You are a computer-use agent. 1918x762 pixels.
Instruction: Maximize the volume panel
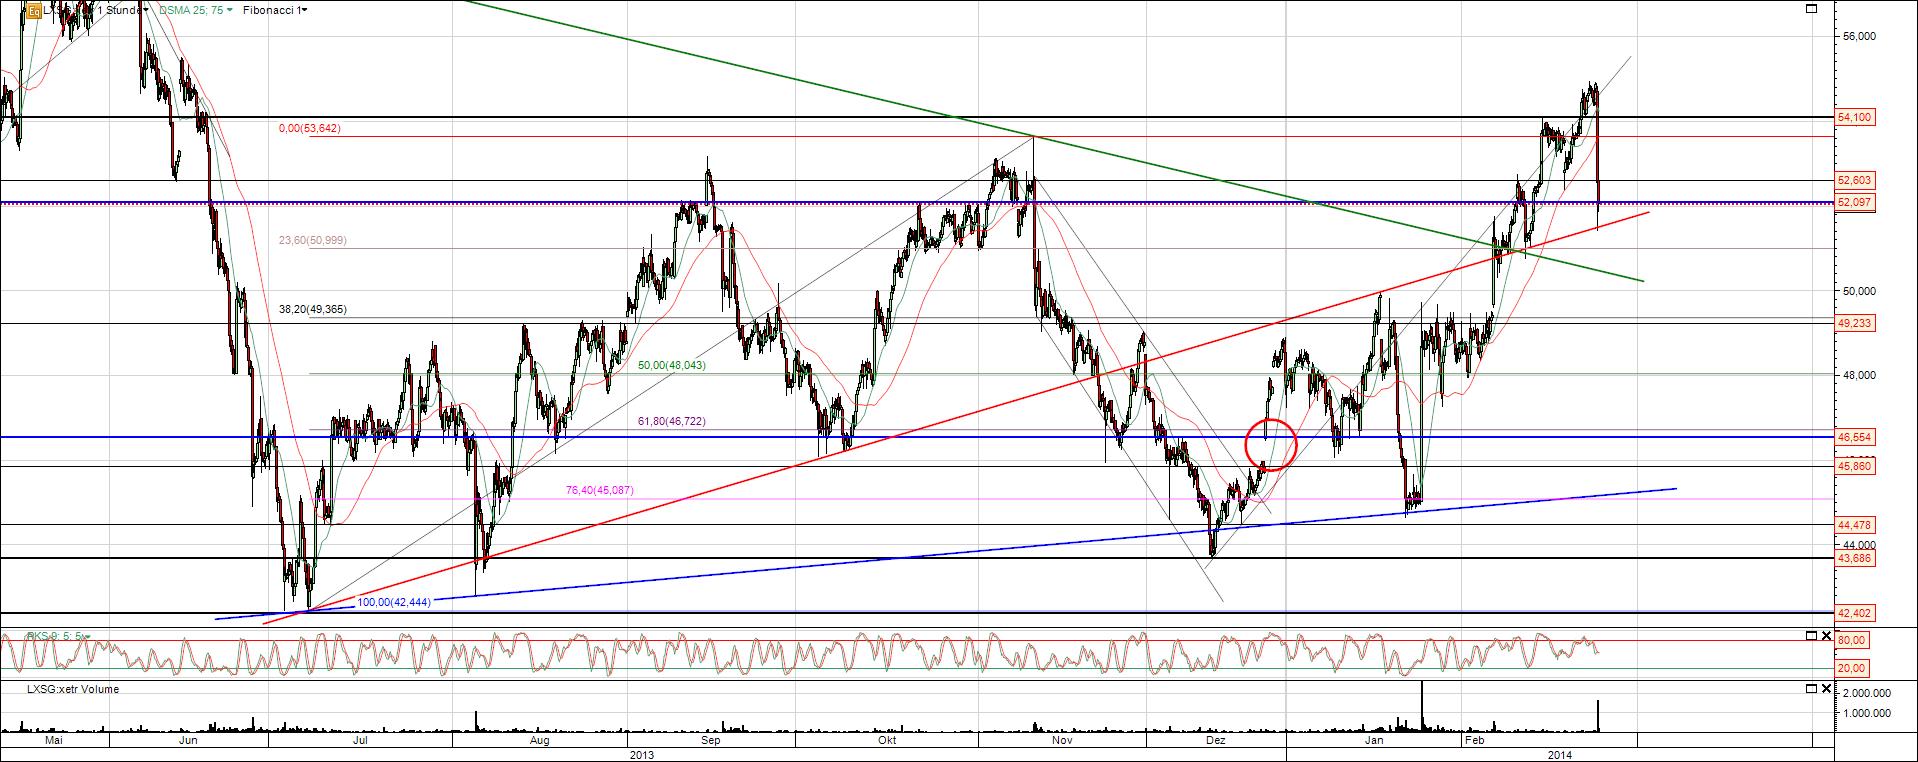[1811, 689]
